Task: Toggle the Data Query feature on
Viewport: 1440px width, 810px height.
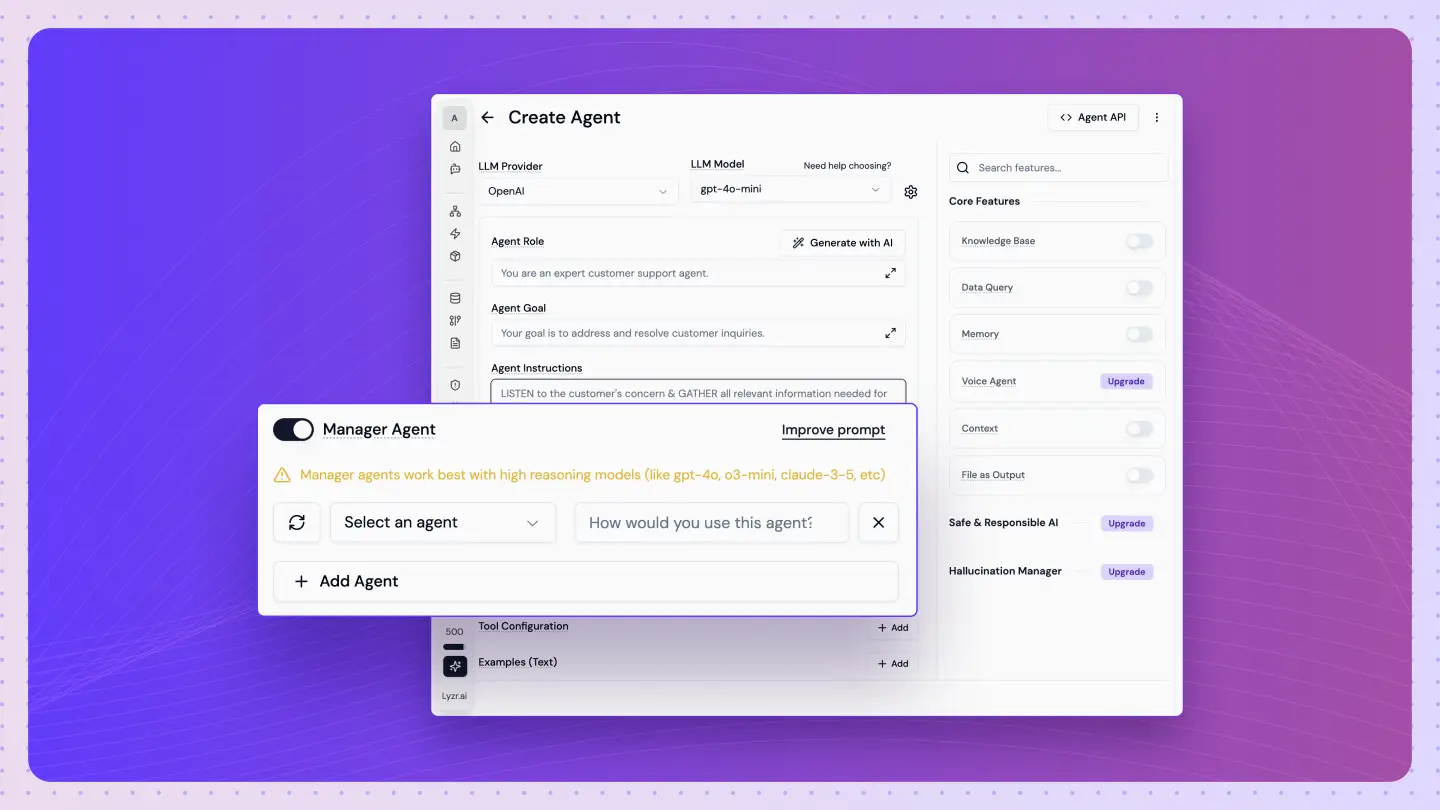Action: pyautogui.click(x=1139, y=288)
